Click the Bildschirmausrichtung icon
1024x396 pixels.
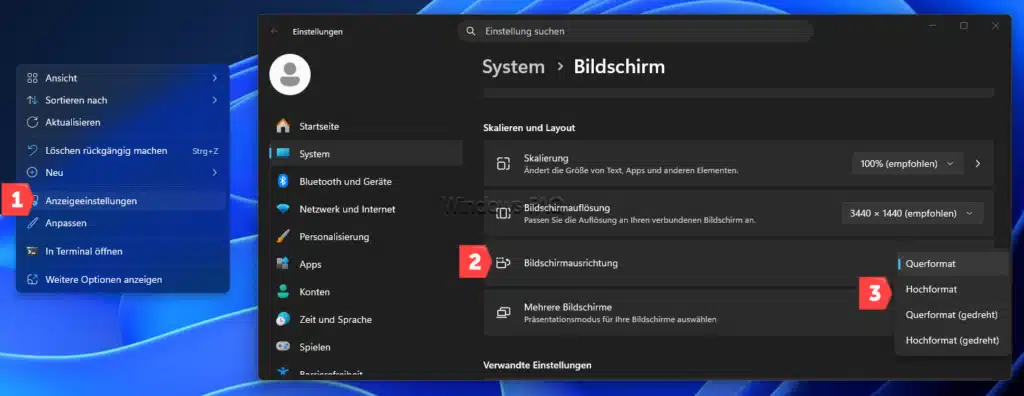(x=503, y=263)
